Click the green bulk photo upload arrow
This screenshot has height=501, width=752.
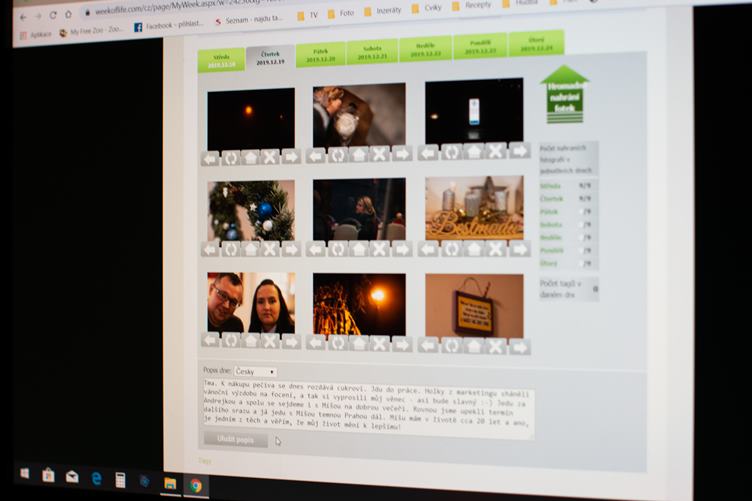point(564,94)
